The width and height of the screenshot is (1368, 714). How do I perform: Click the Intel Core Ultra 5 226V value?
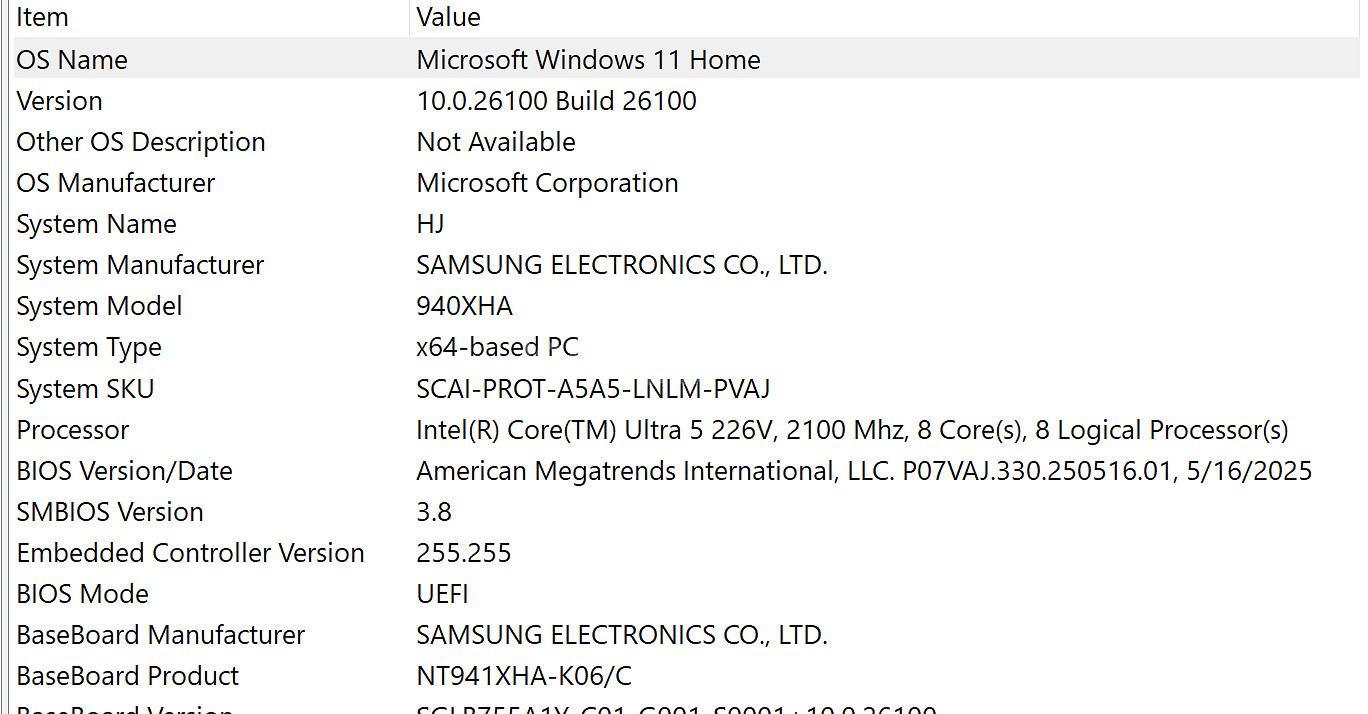coord(852,430)
